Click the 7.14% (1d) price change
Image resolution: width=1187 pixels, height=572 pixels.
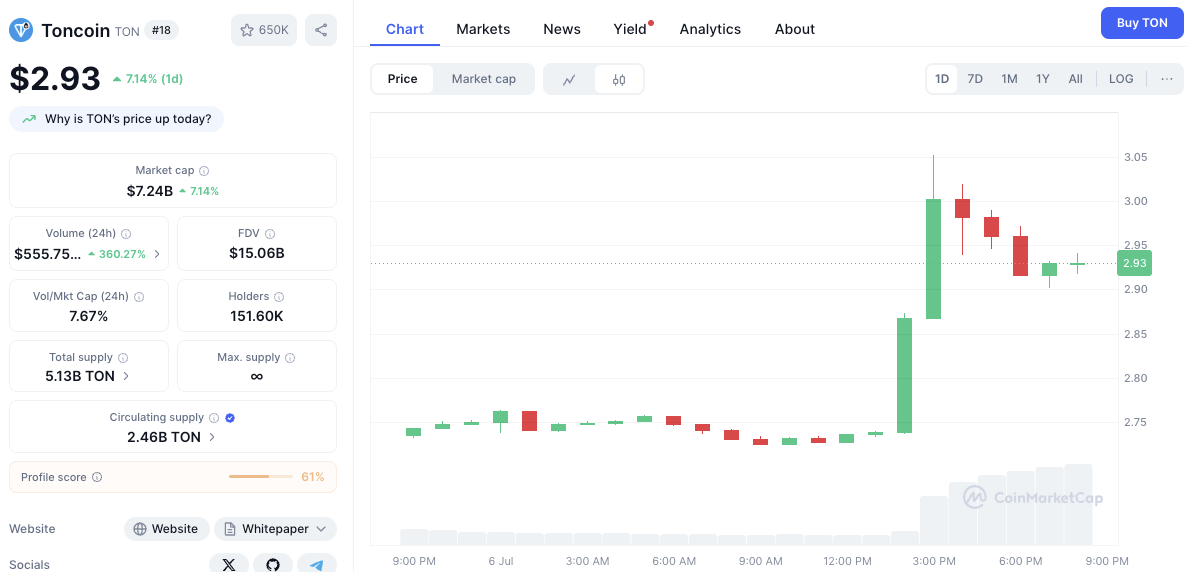(148, 79)
